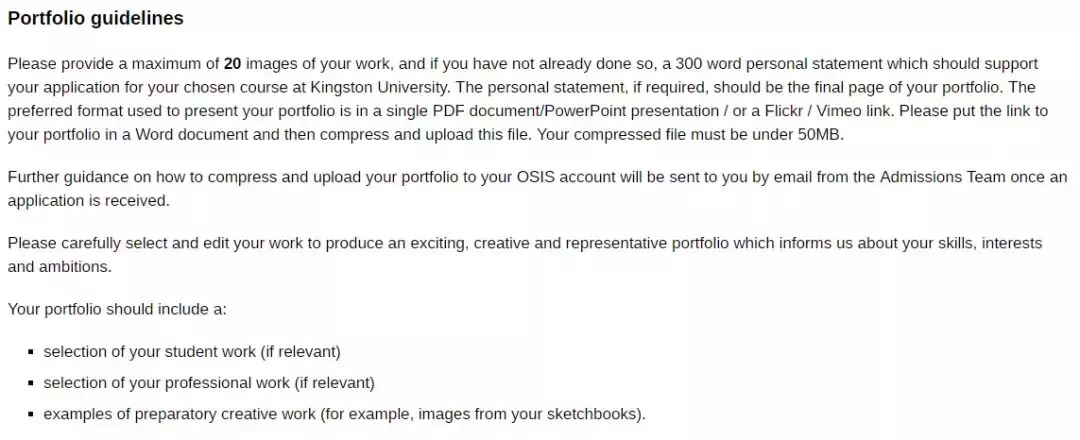1080x440 pixels.
Task: Click the words 'Admissions Team'
Action: coord(913,177)
